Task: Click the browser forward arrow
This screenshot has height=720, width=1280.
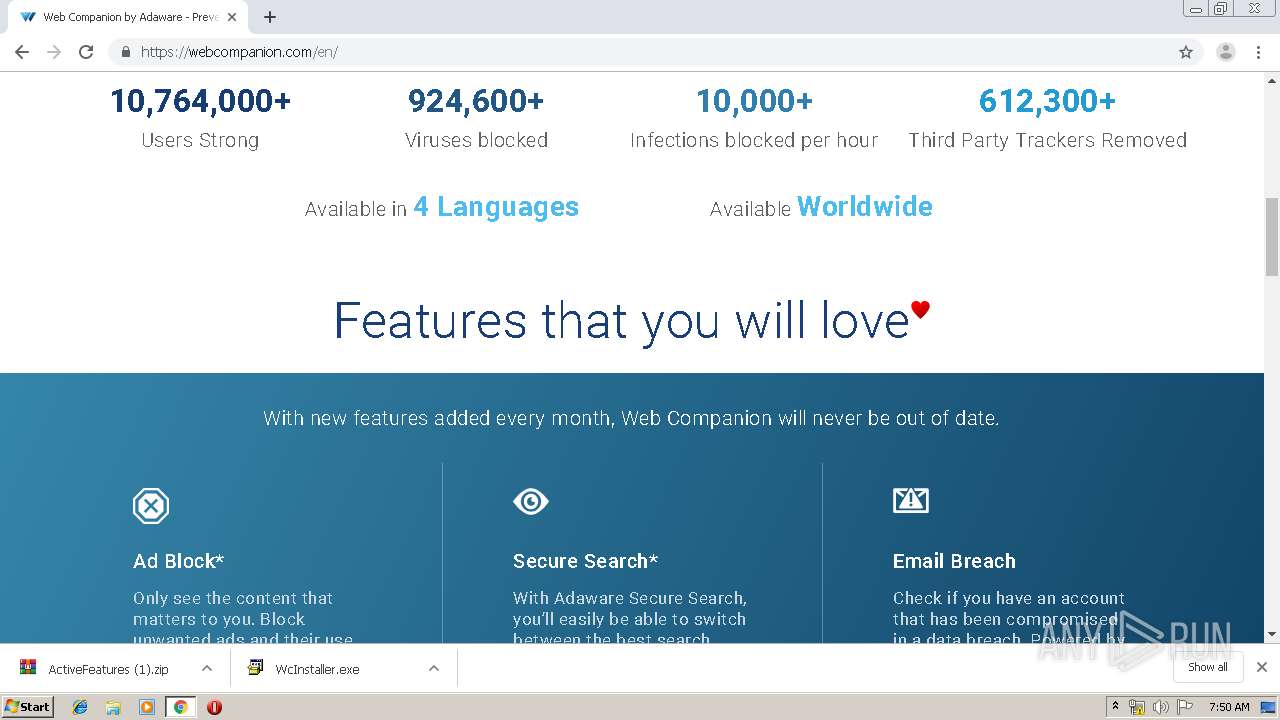Action: click(x=54, y=52)
